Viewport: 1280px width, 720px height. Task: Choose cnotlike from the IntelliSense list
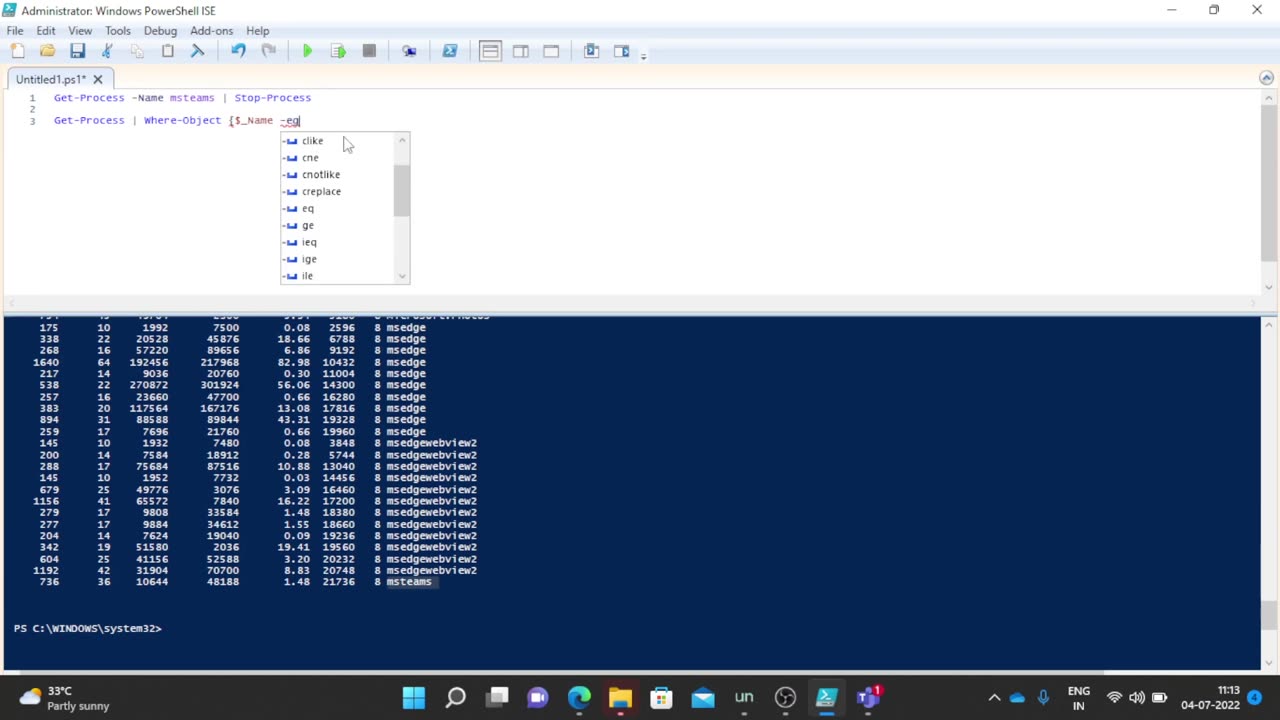pos(338,175)
